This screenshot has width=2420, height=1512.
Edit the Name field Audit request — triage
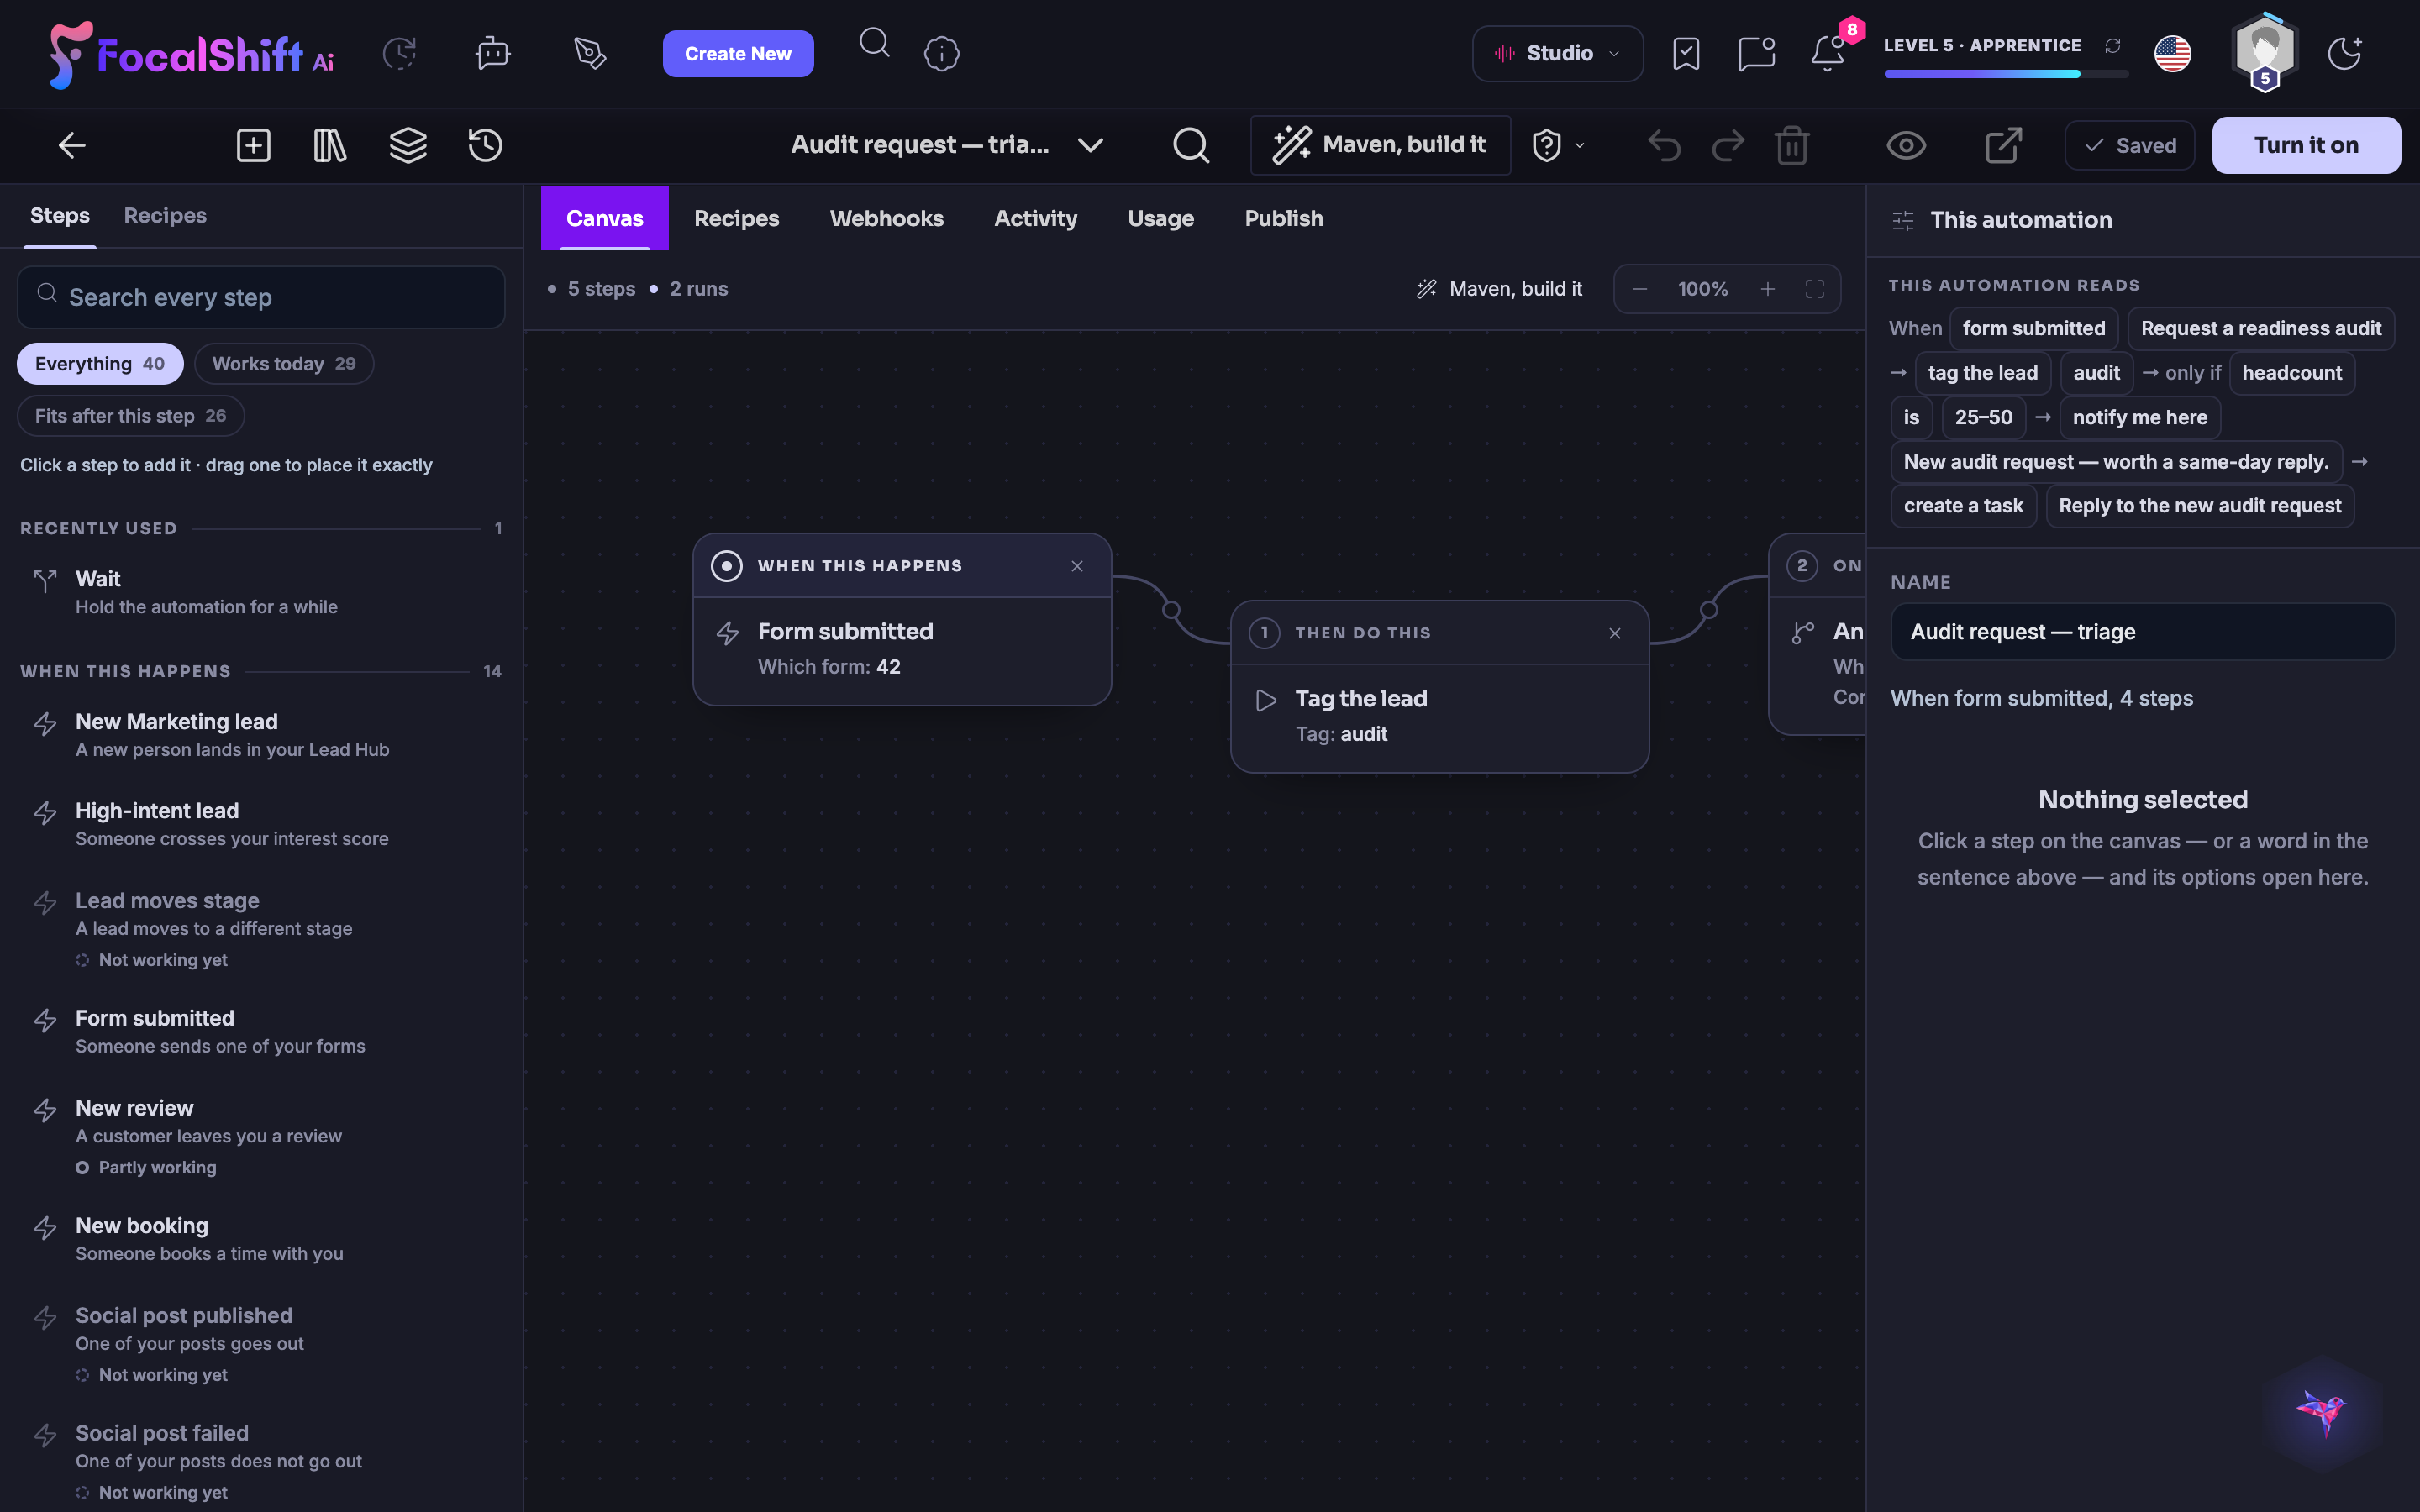[x=2142, y=632]
